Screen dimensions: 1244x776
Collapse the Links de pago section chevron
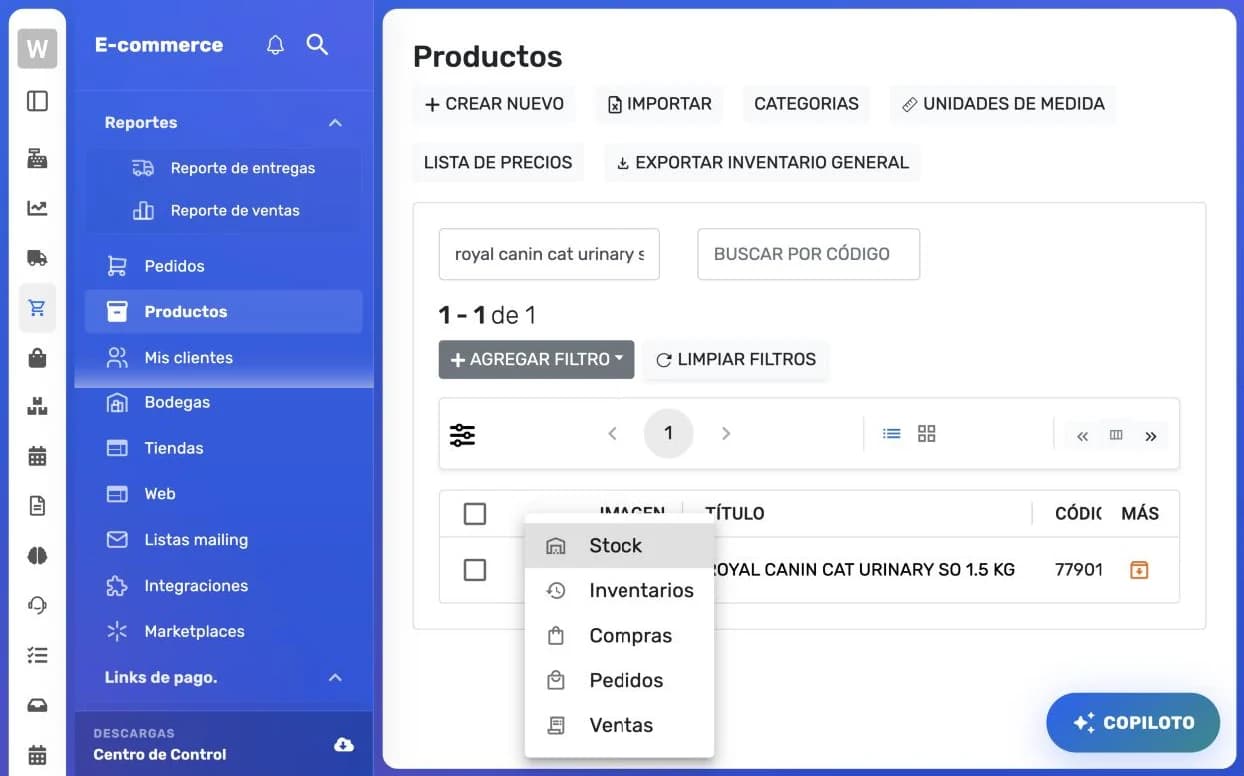335,678
